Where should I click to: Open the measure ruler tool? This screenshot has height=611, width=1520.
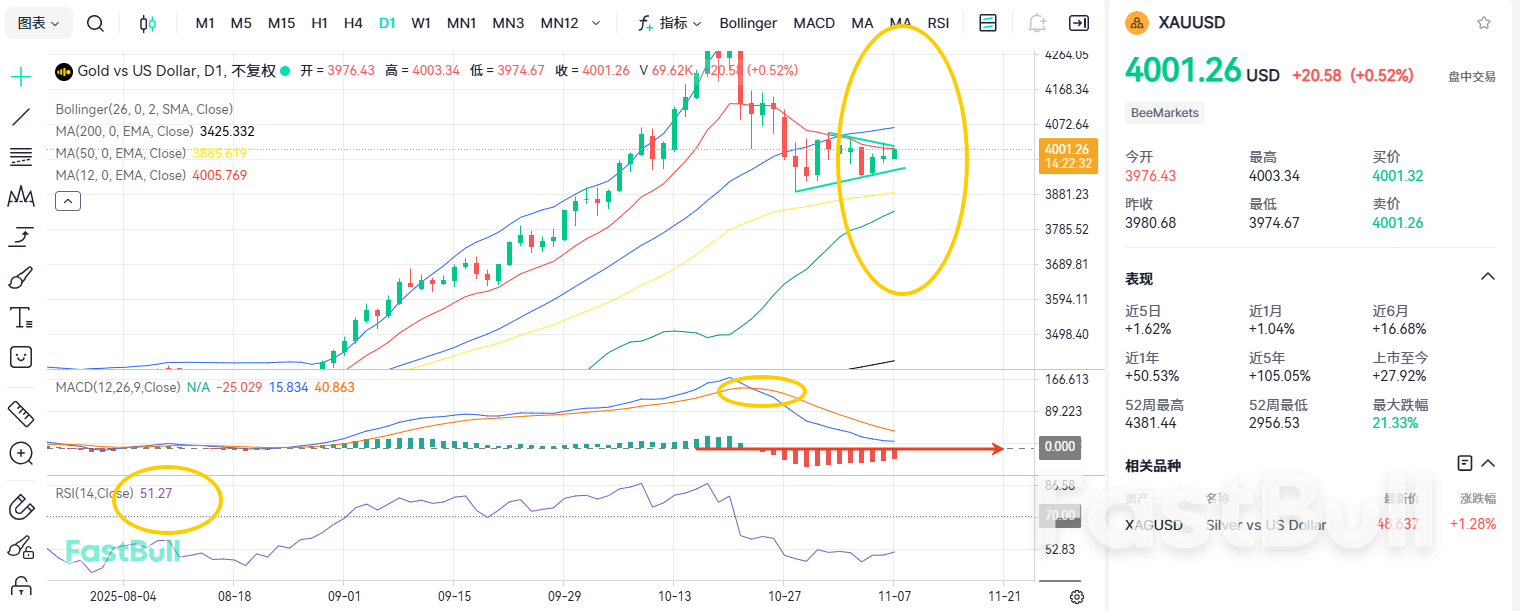pyautogui.click(x=20, y=413)
